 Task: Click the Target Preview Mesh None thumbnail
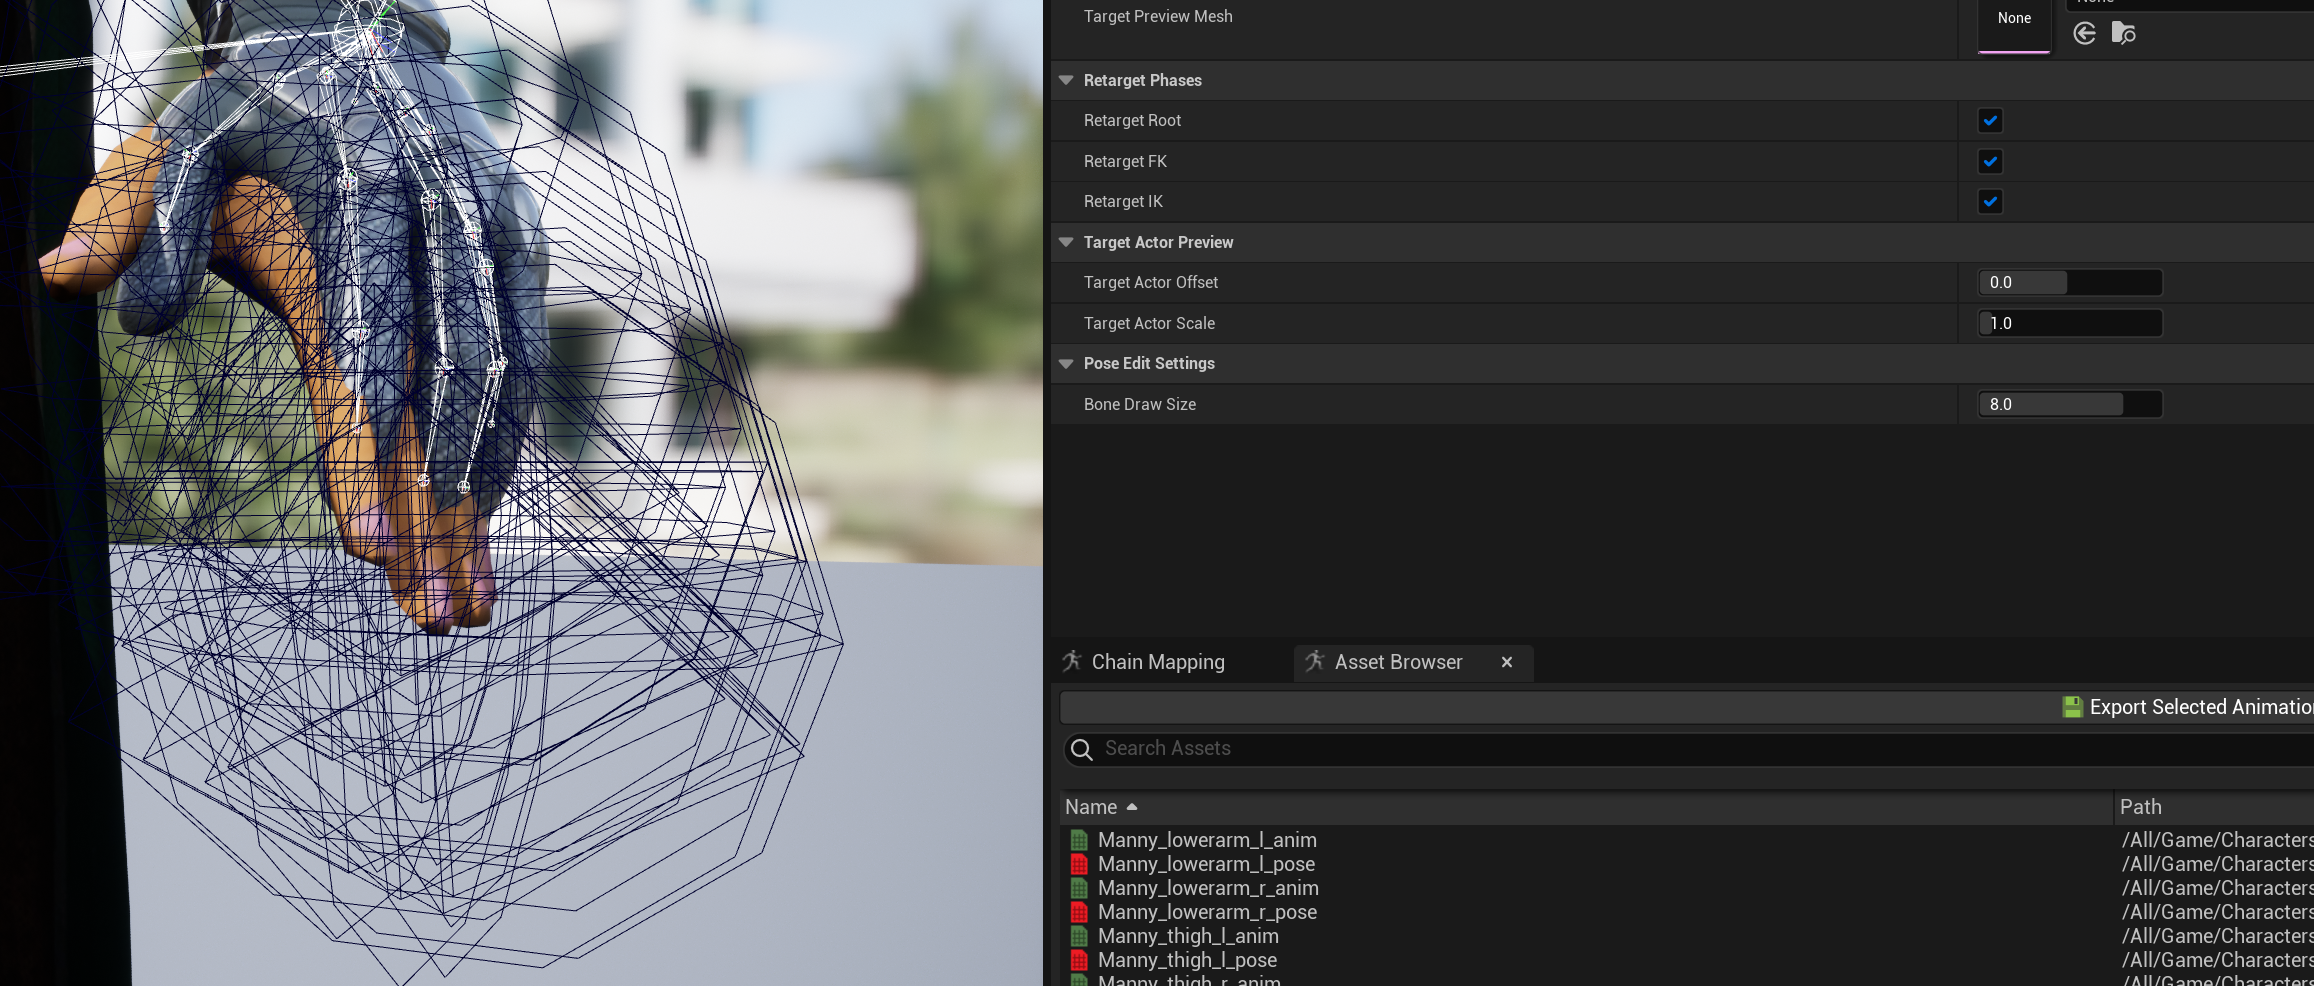2014,24
